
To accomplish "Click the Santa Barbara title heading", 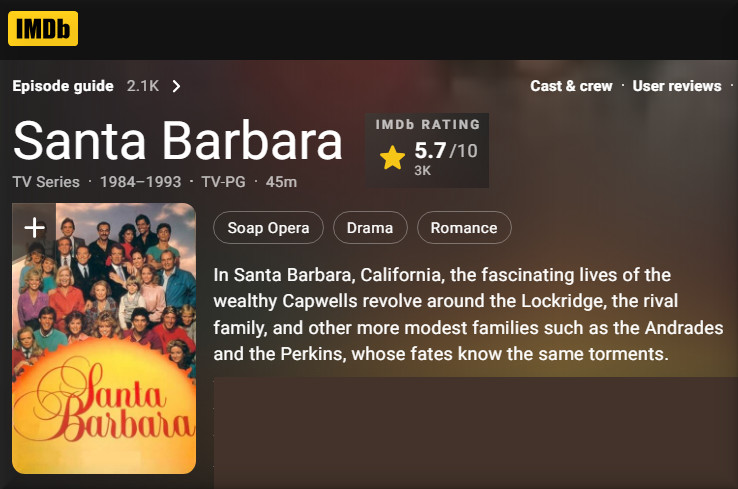I will [178, 141].
